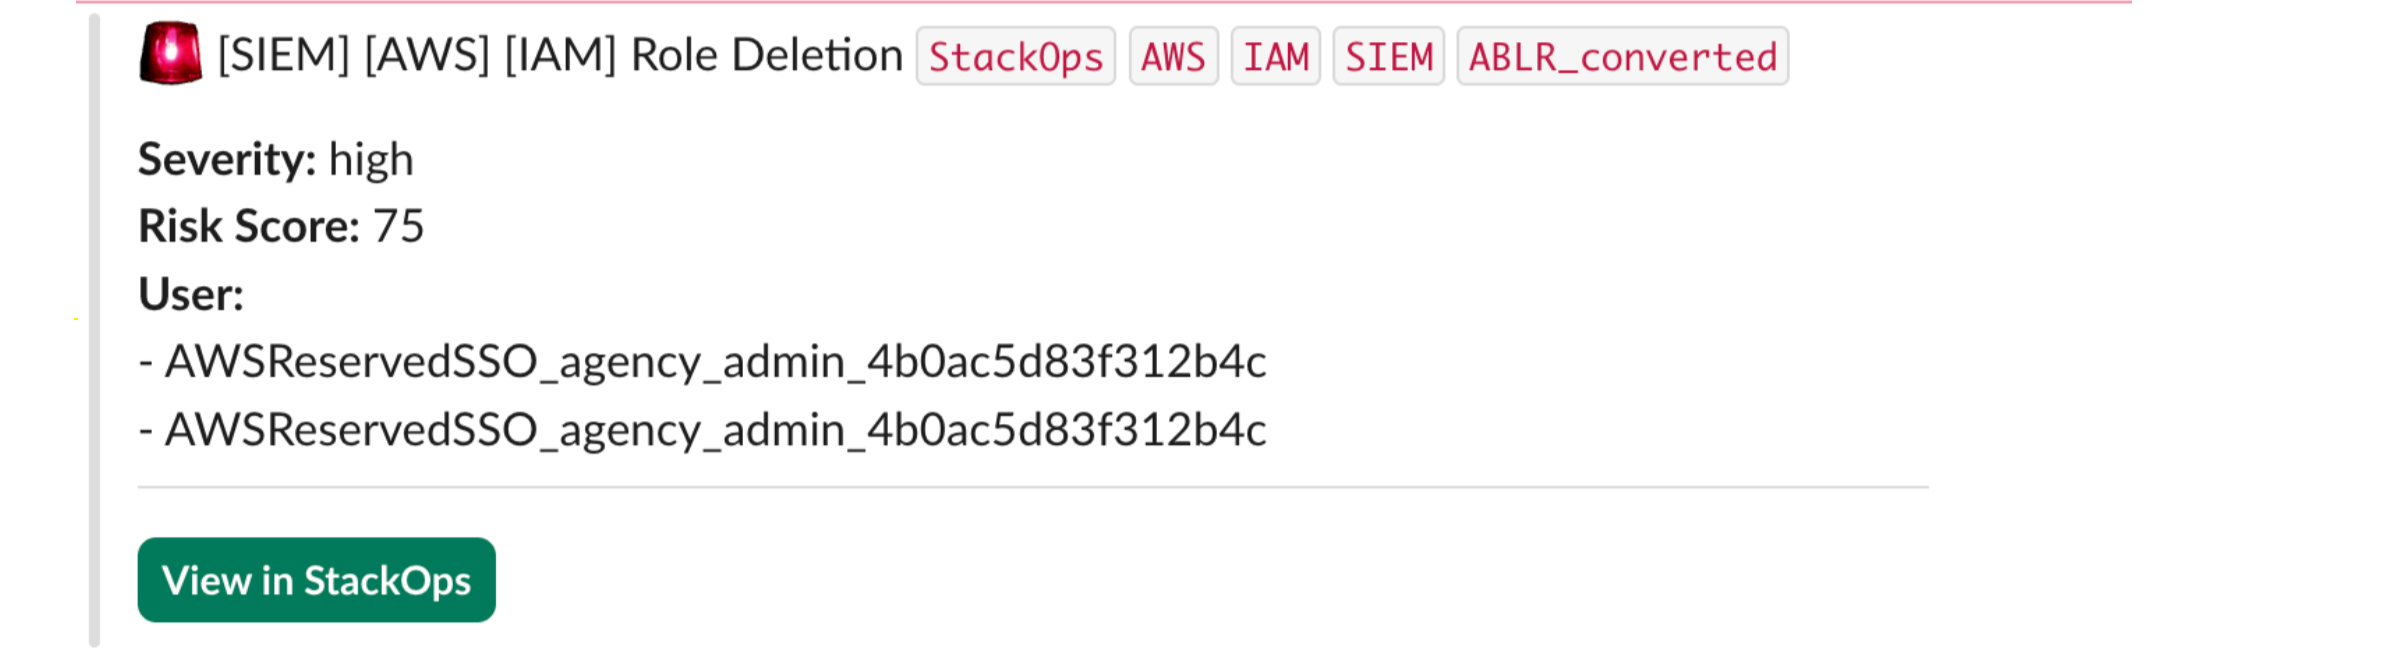Click the ABLR_converted tag badge
The width and height of the screenshot is (2388, 664).
1623,57
